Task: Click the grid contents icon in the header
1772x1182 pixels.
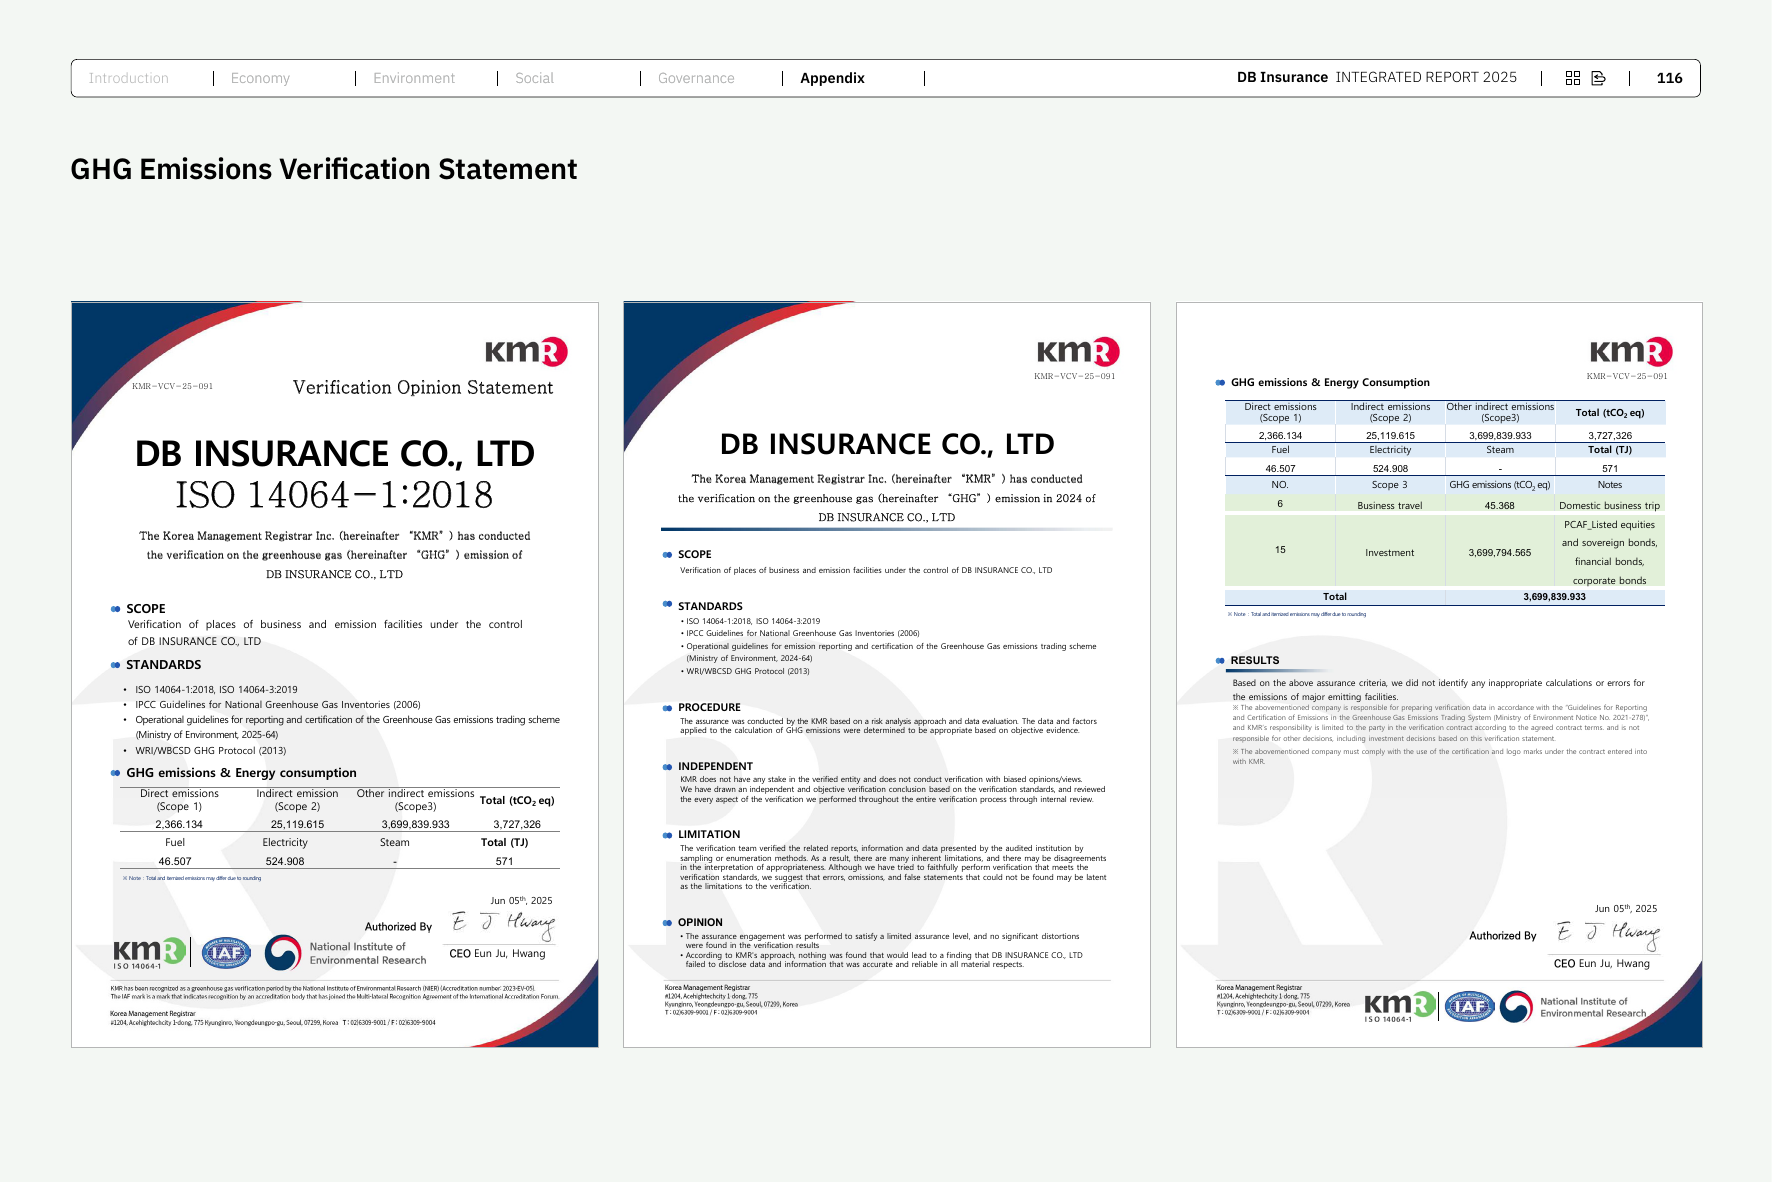Action: pyautogui.click(x=1573, y=78)
